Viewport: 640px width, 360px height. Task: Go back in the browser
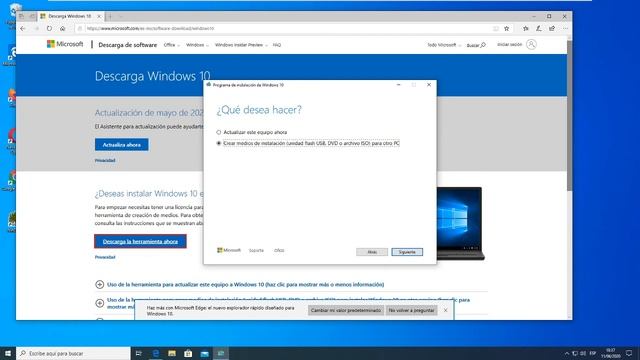[23, 29]
